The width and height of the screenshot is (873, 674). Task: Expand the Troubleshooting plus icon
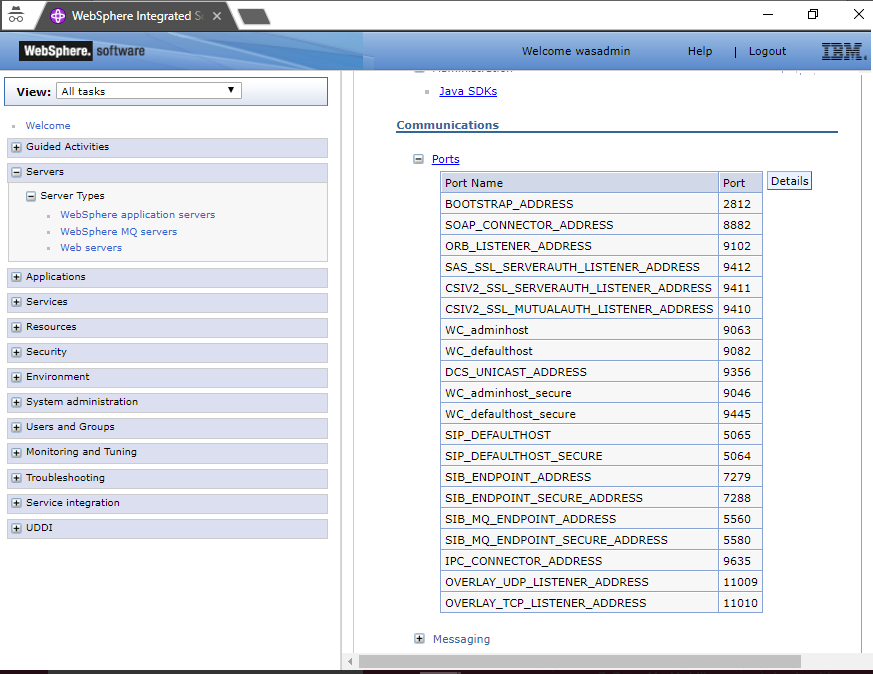17,479
